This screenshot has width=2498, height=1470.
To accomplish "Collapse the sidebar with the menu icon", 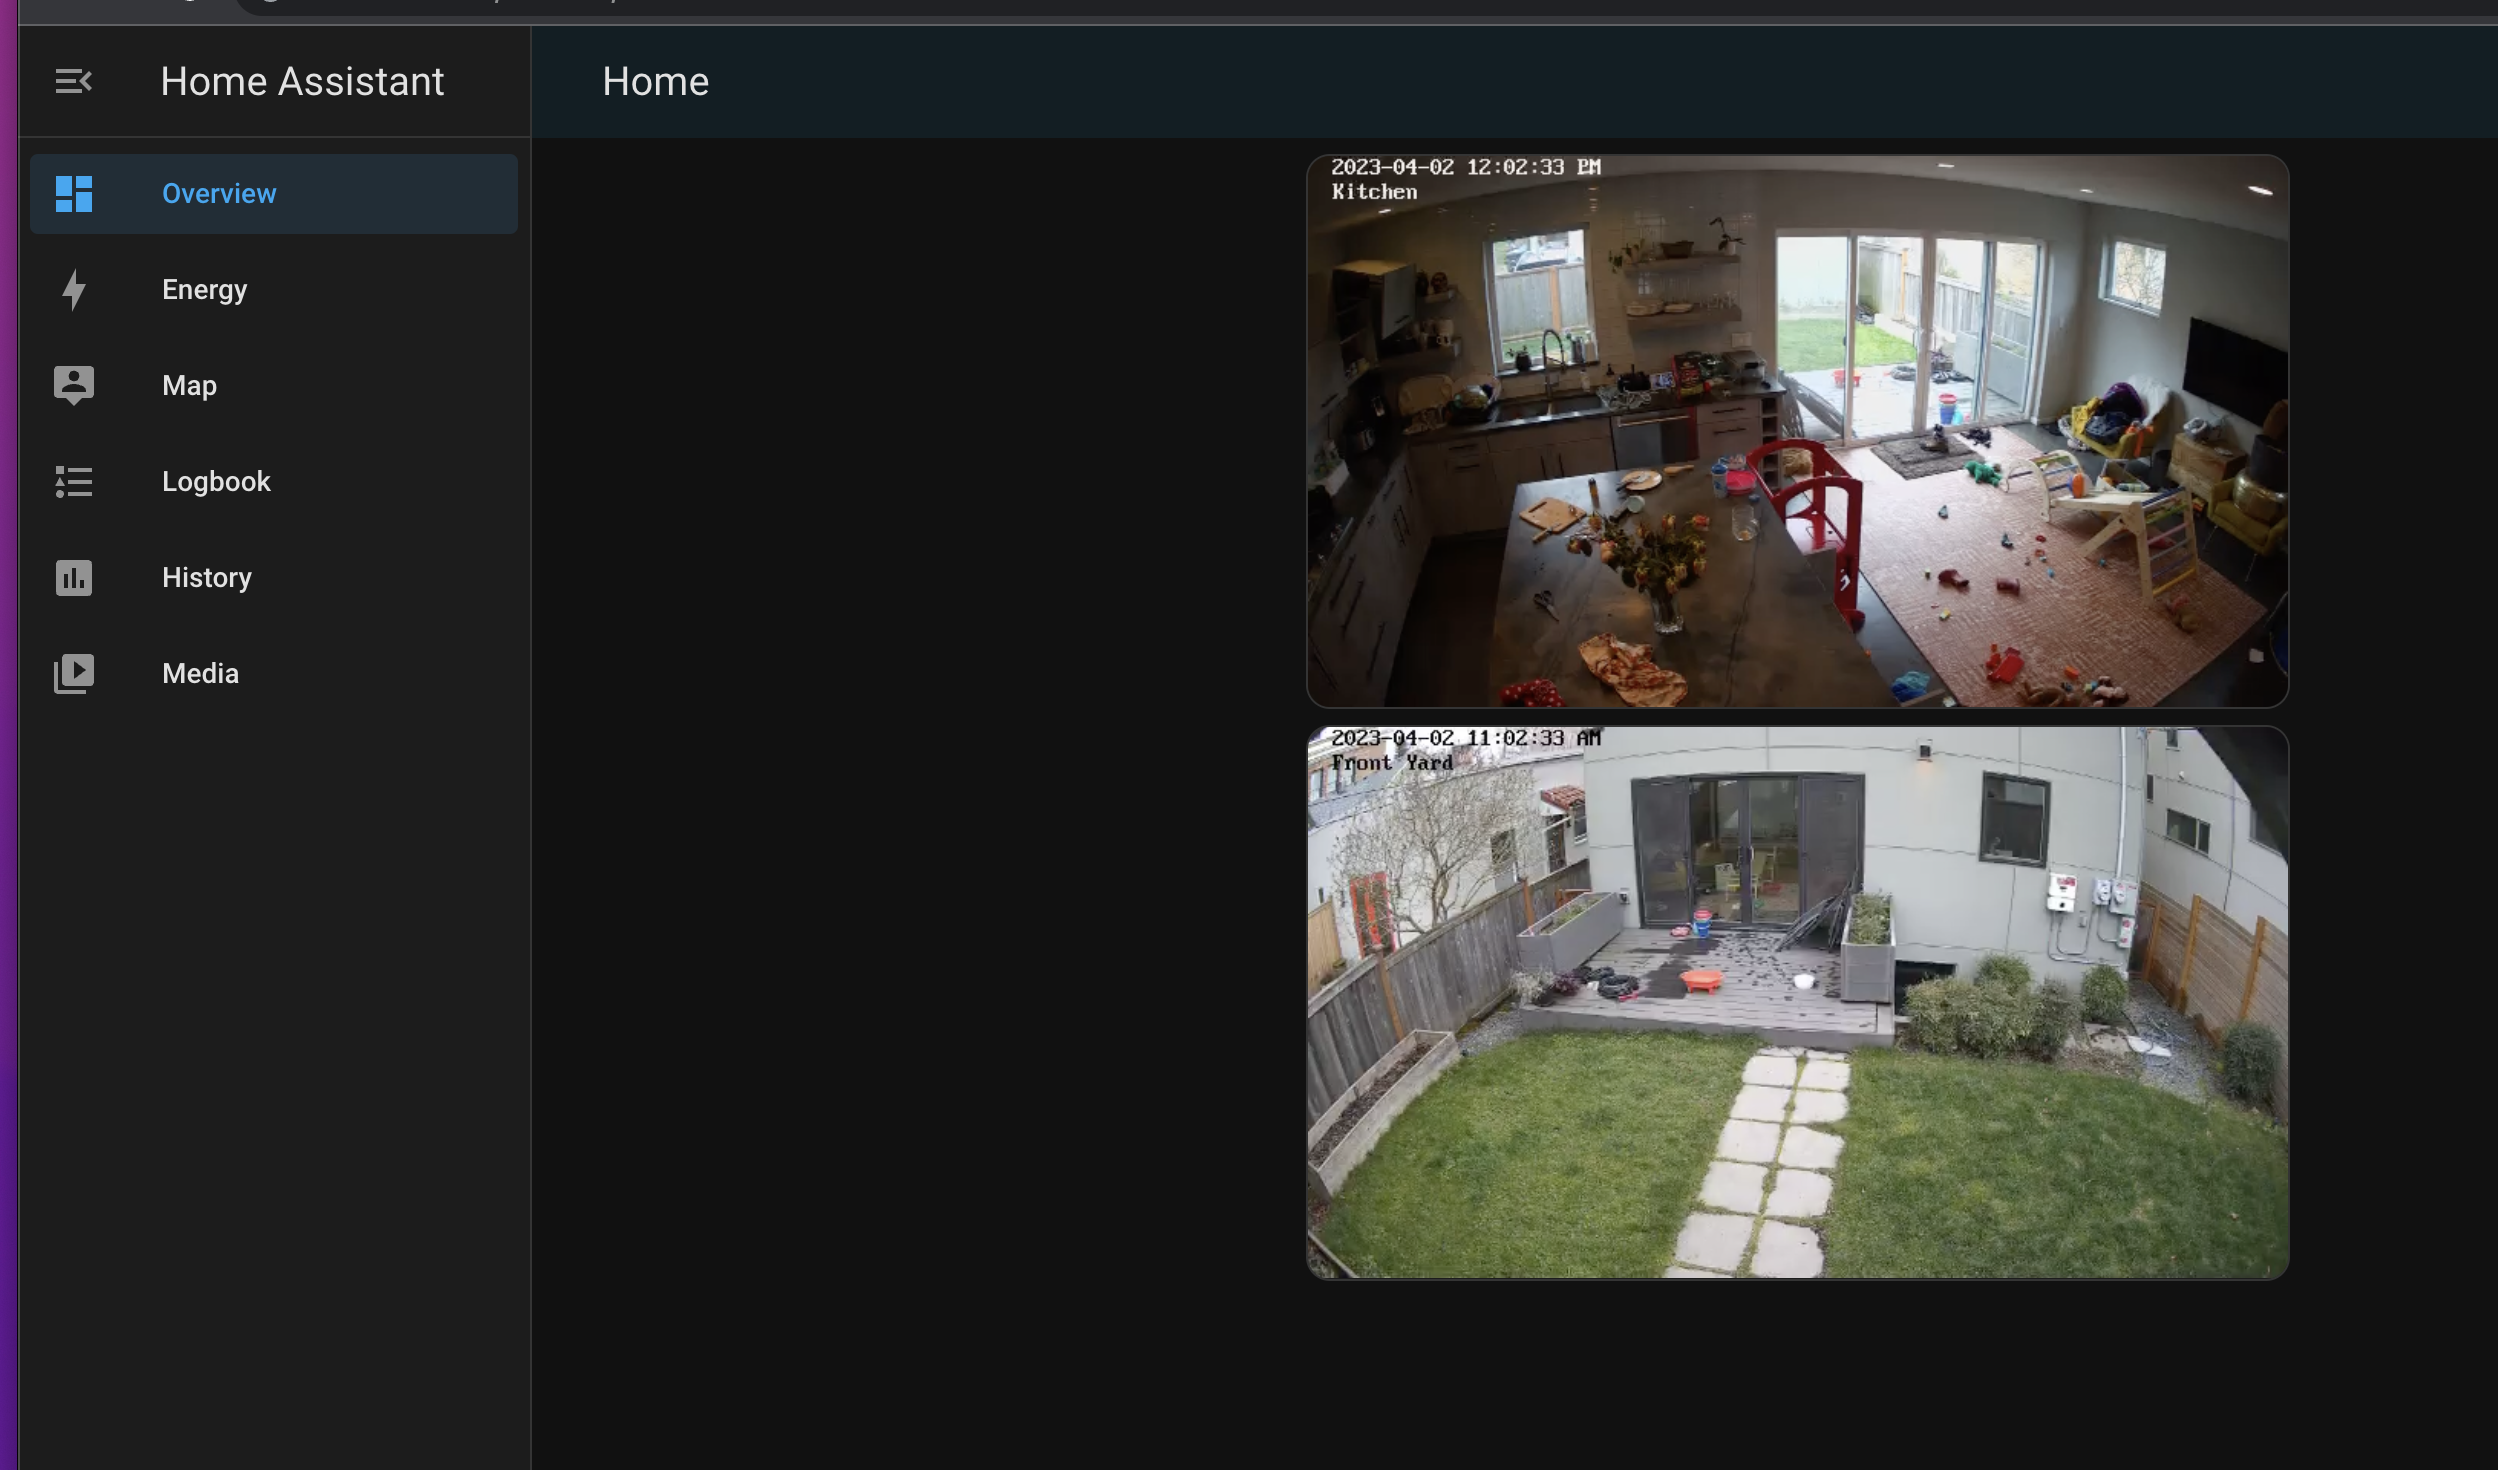I will pos(74,80).
